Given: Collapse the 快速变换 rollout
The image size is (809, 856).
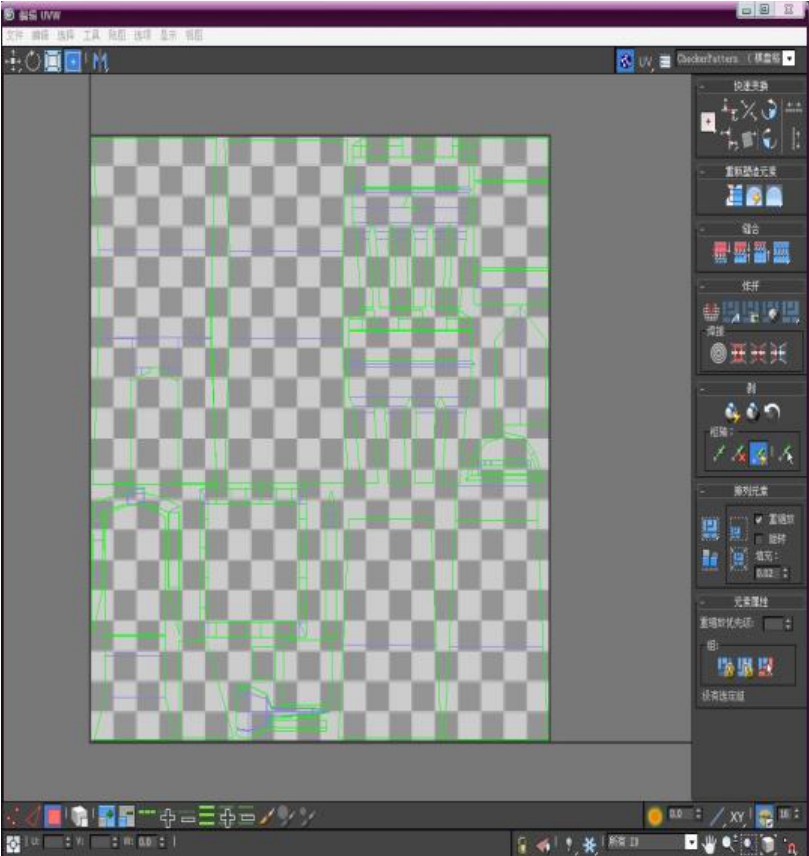Looking at the screenshot, I should [750, 86].
